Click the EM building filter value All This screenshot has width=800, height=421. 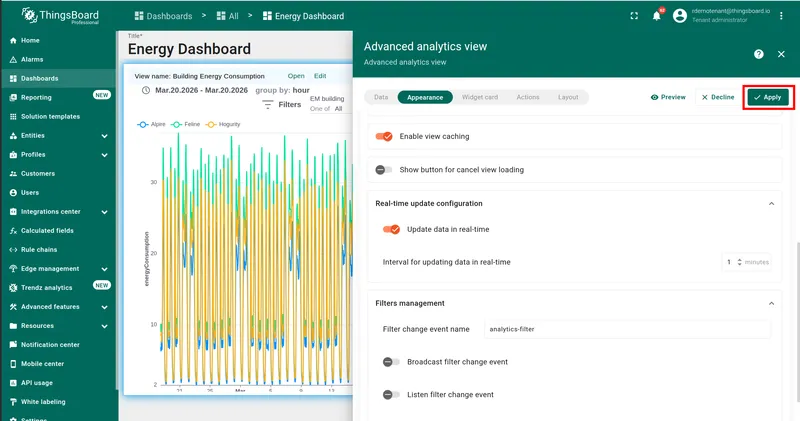(338, 109)
